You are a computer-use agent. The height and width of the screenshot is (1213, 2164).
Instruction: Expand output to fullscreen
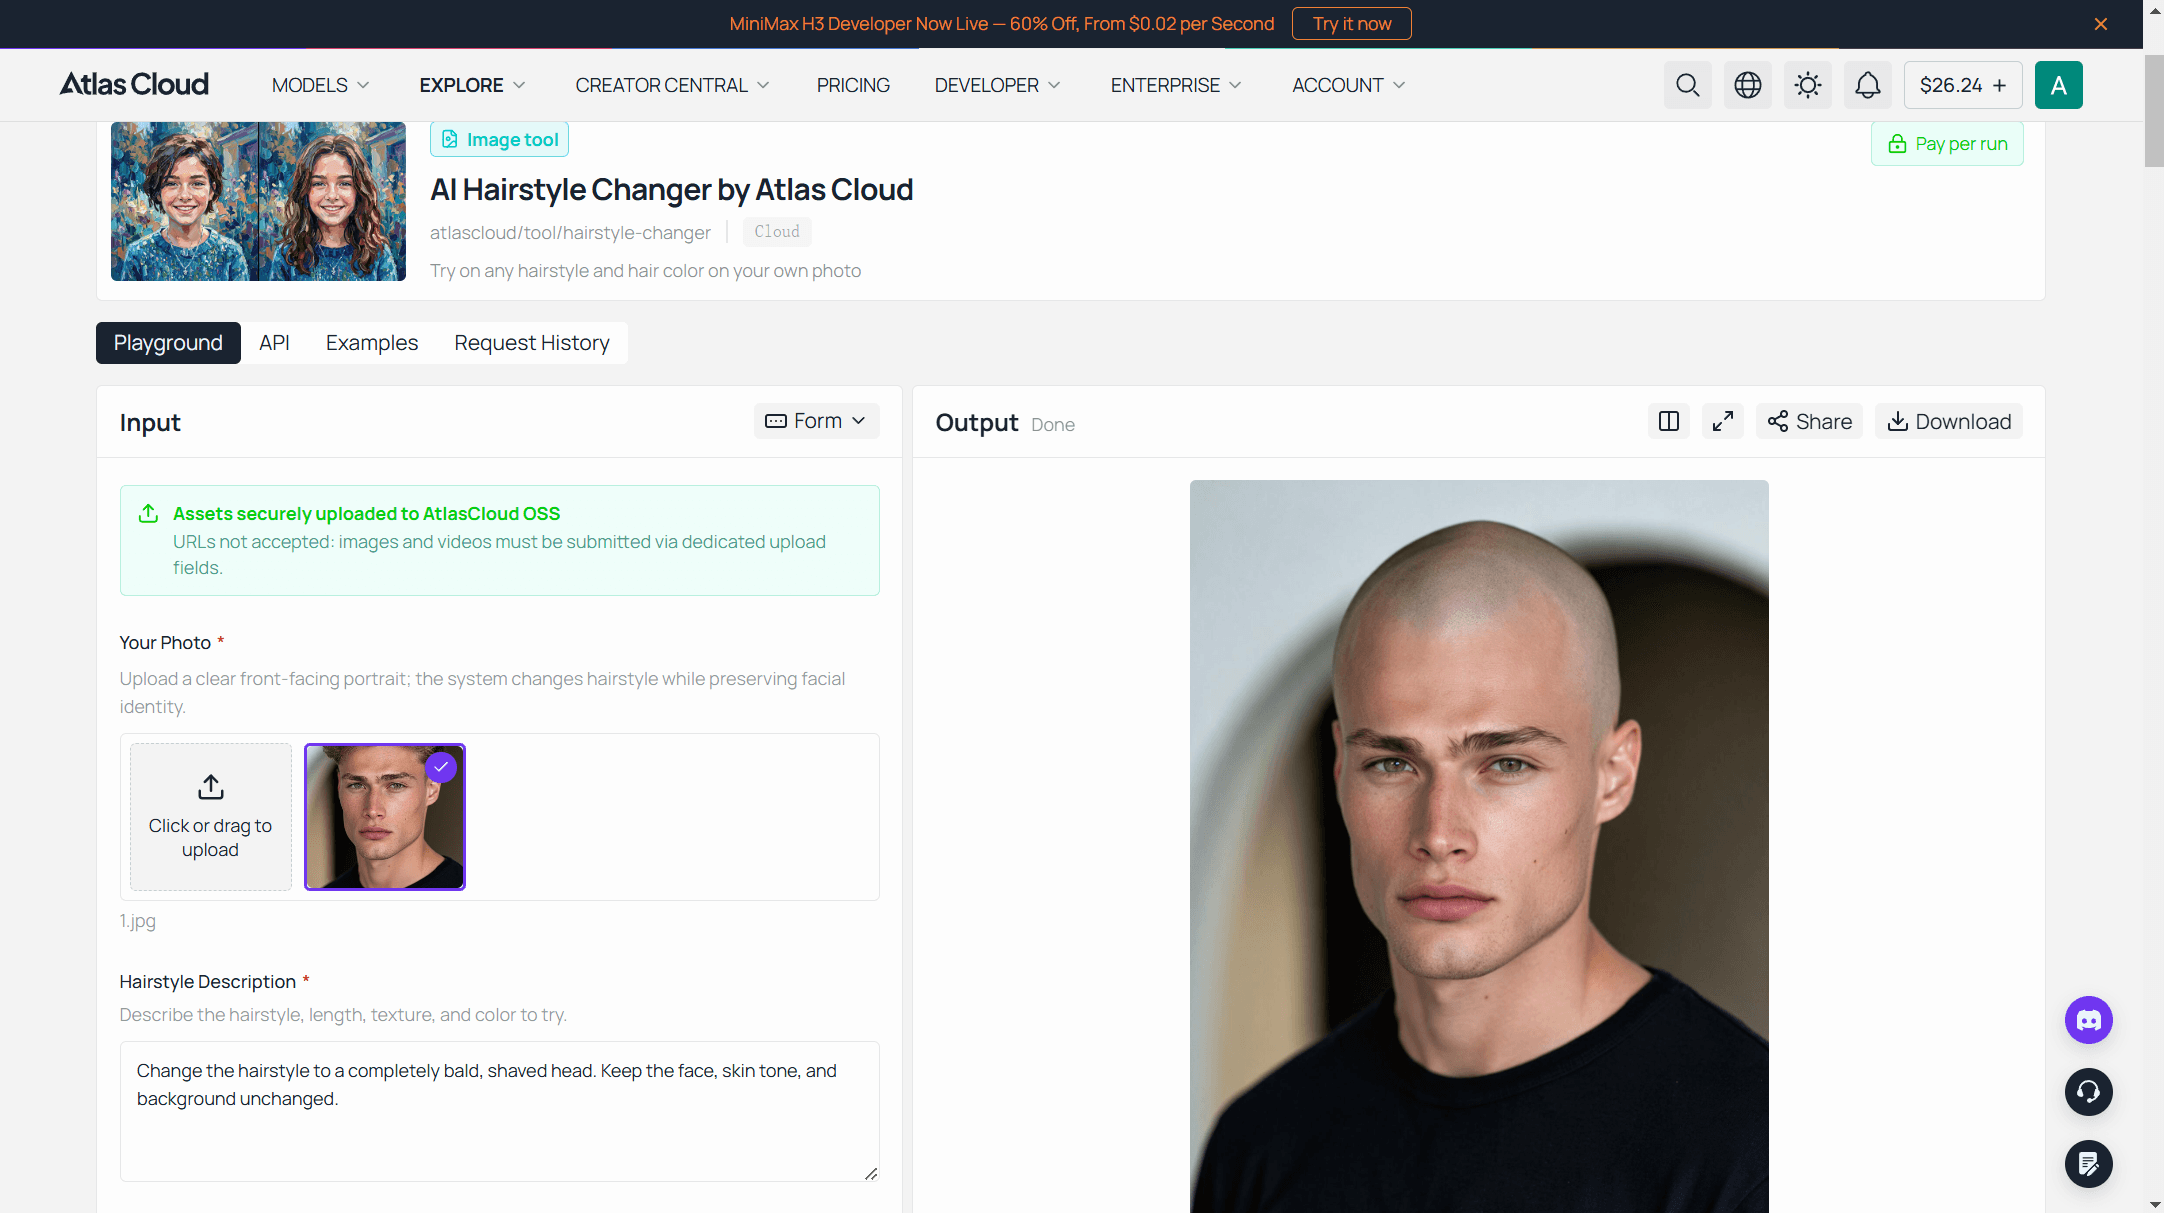coord(1722,421)
